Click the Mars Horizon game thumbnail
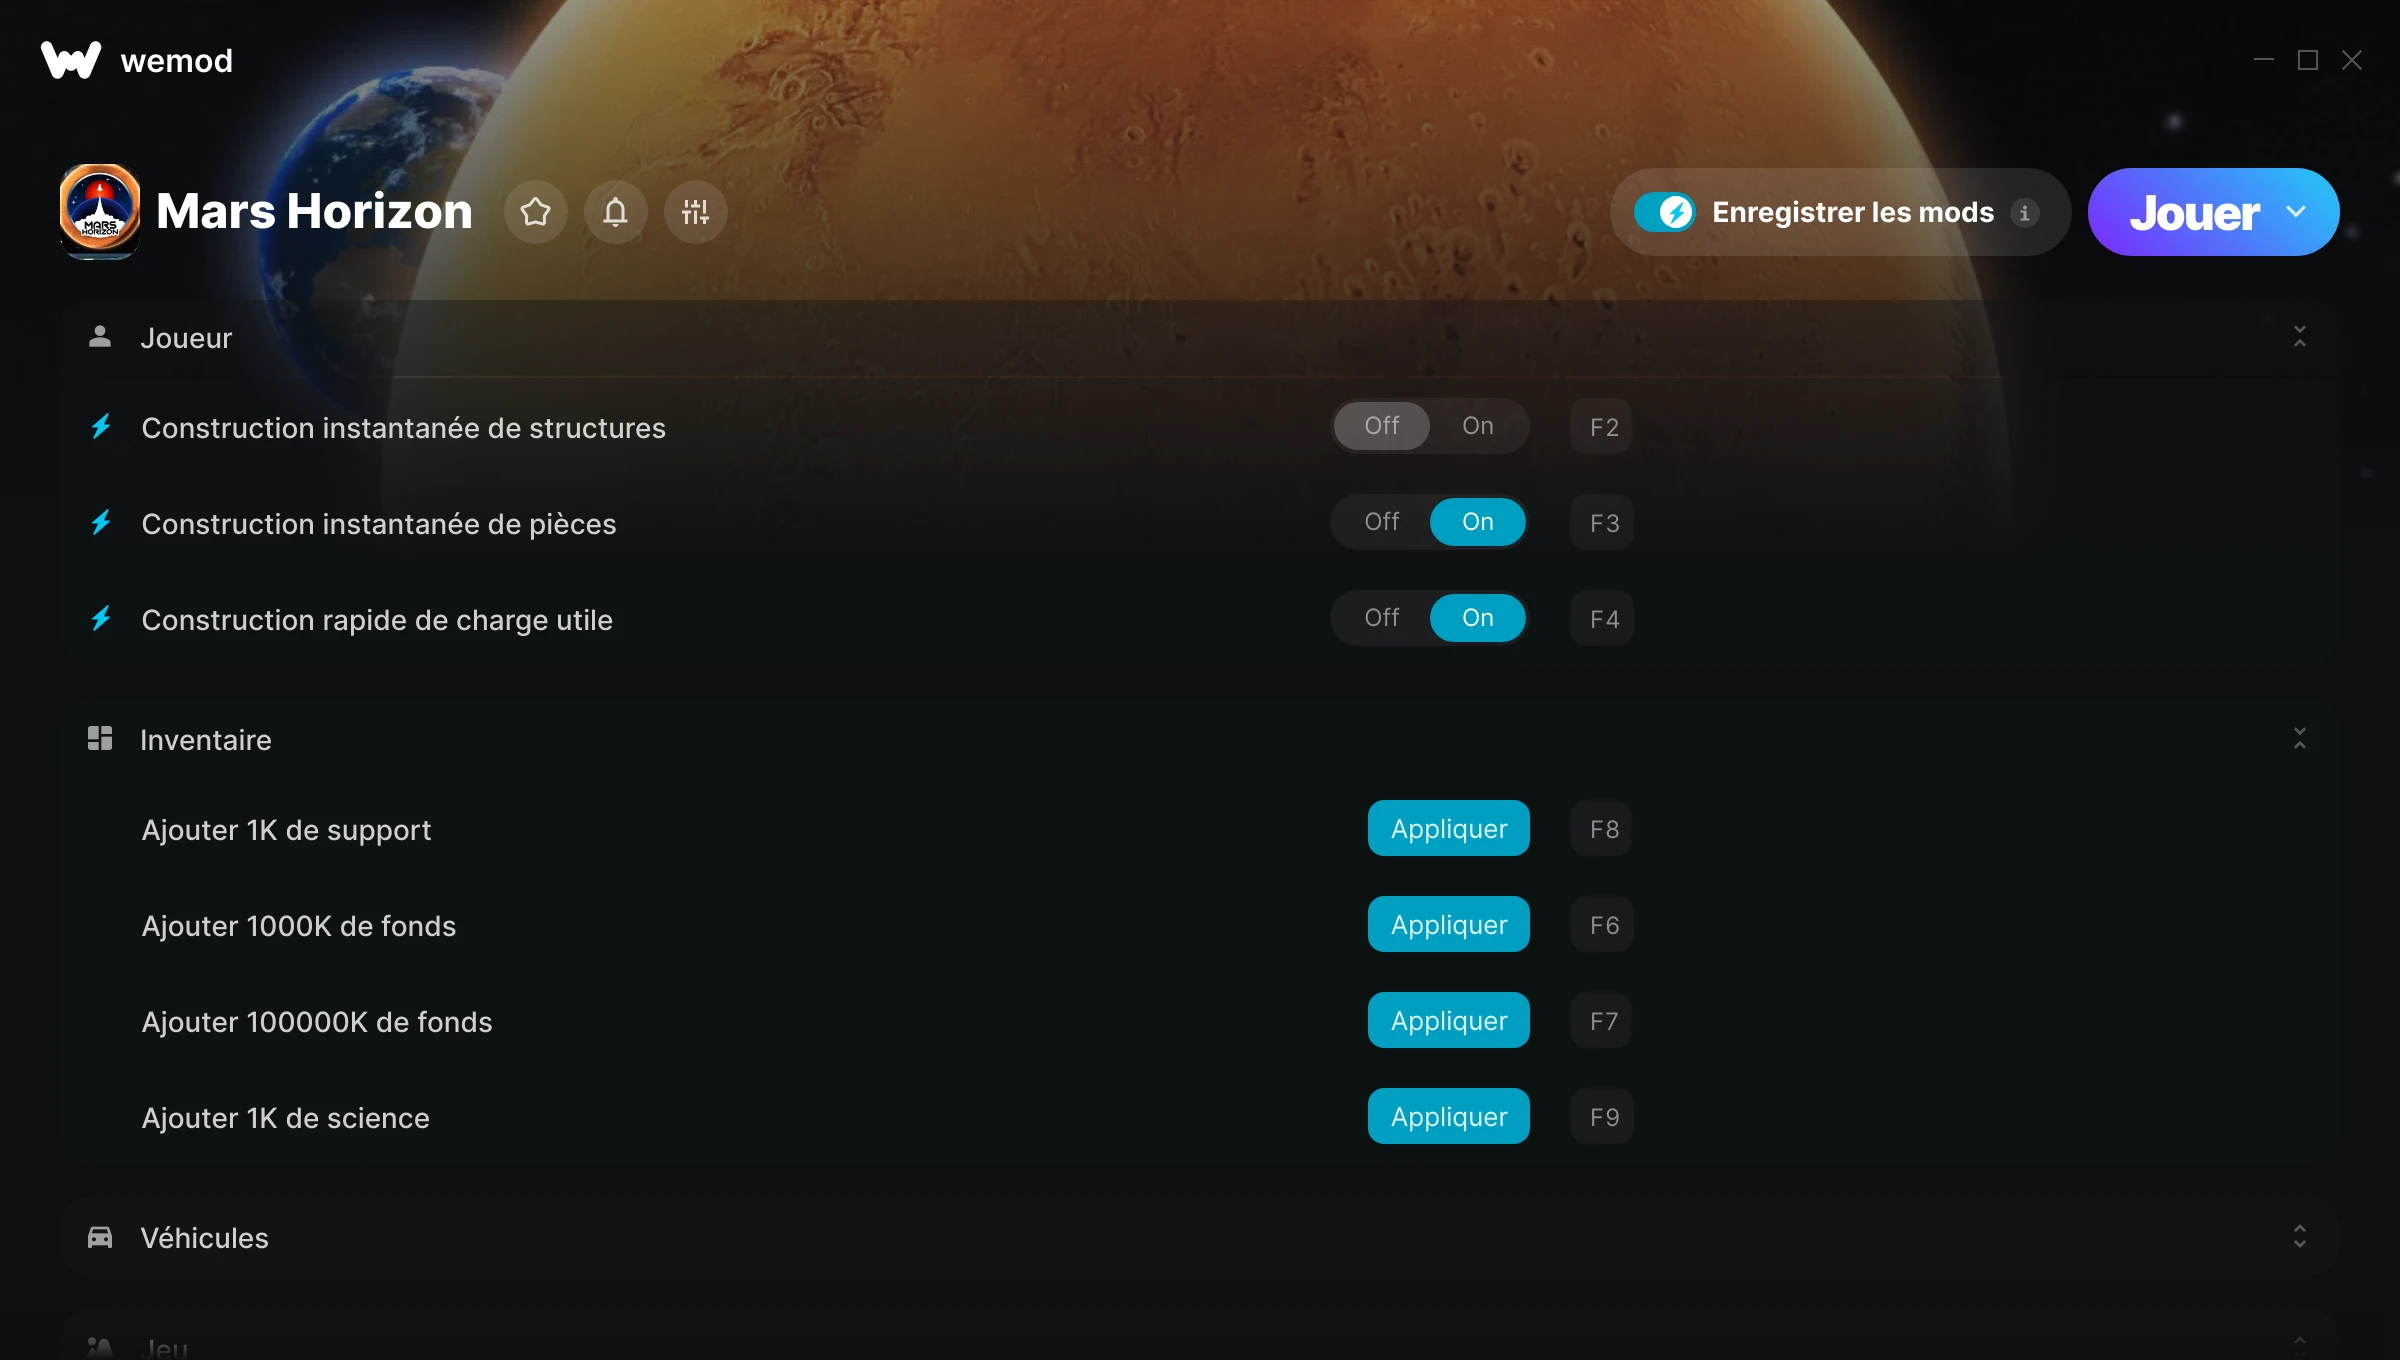This screenshot has width=2400, height=1360. click(x=99, y=211)
